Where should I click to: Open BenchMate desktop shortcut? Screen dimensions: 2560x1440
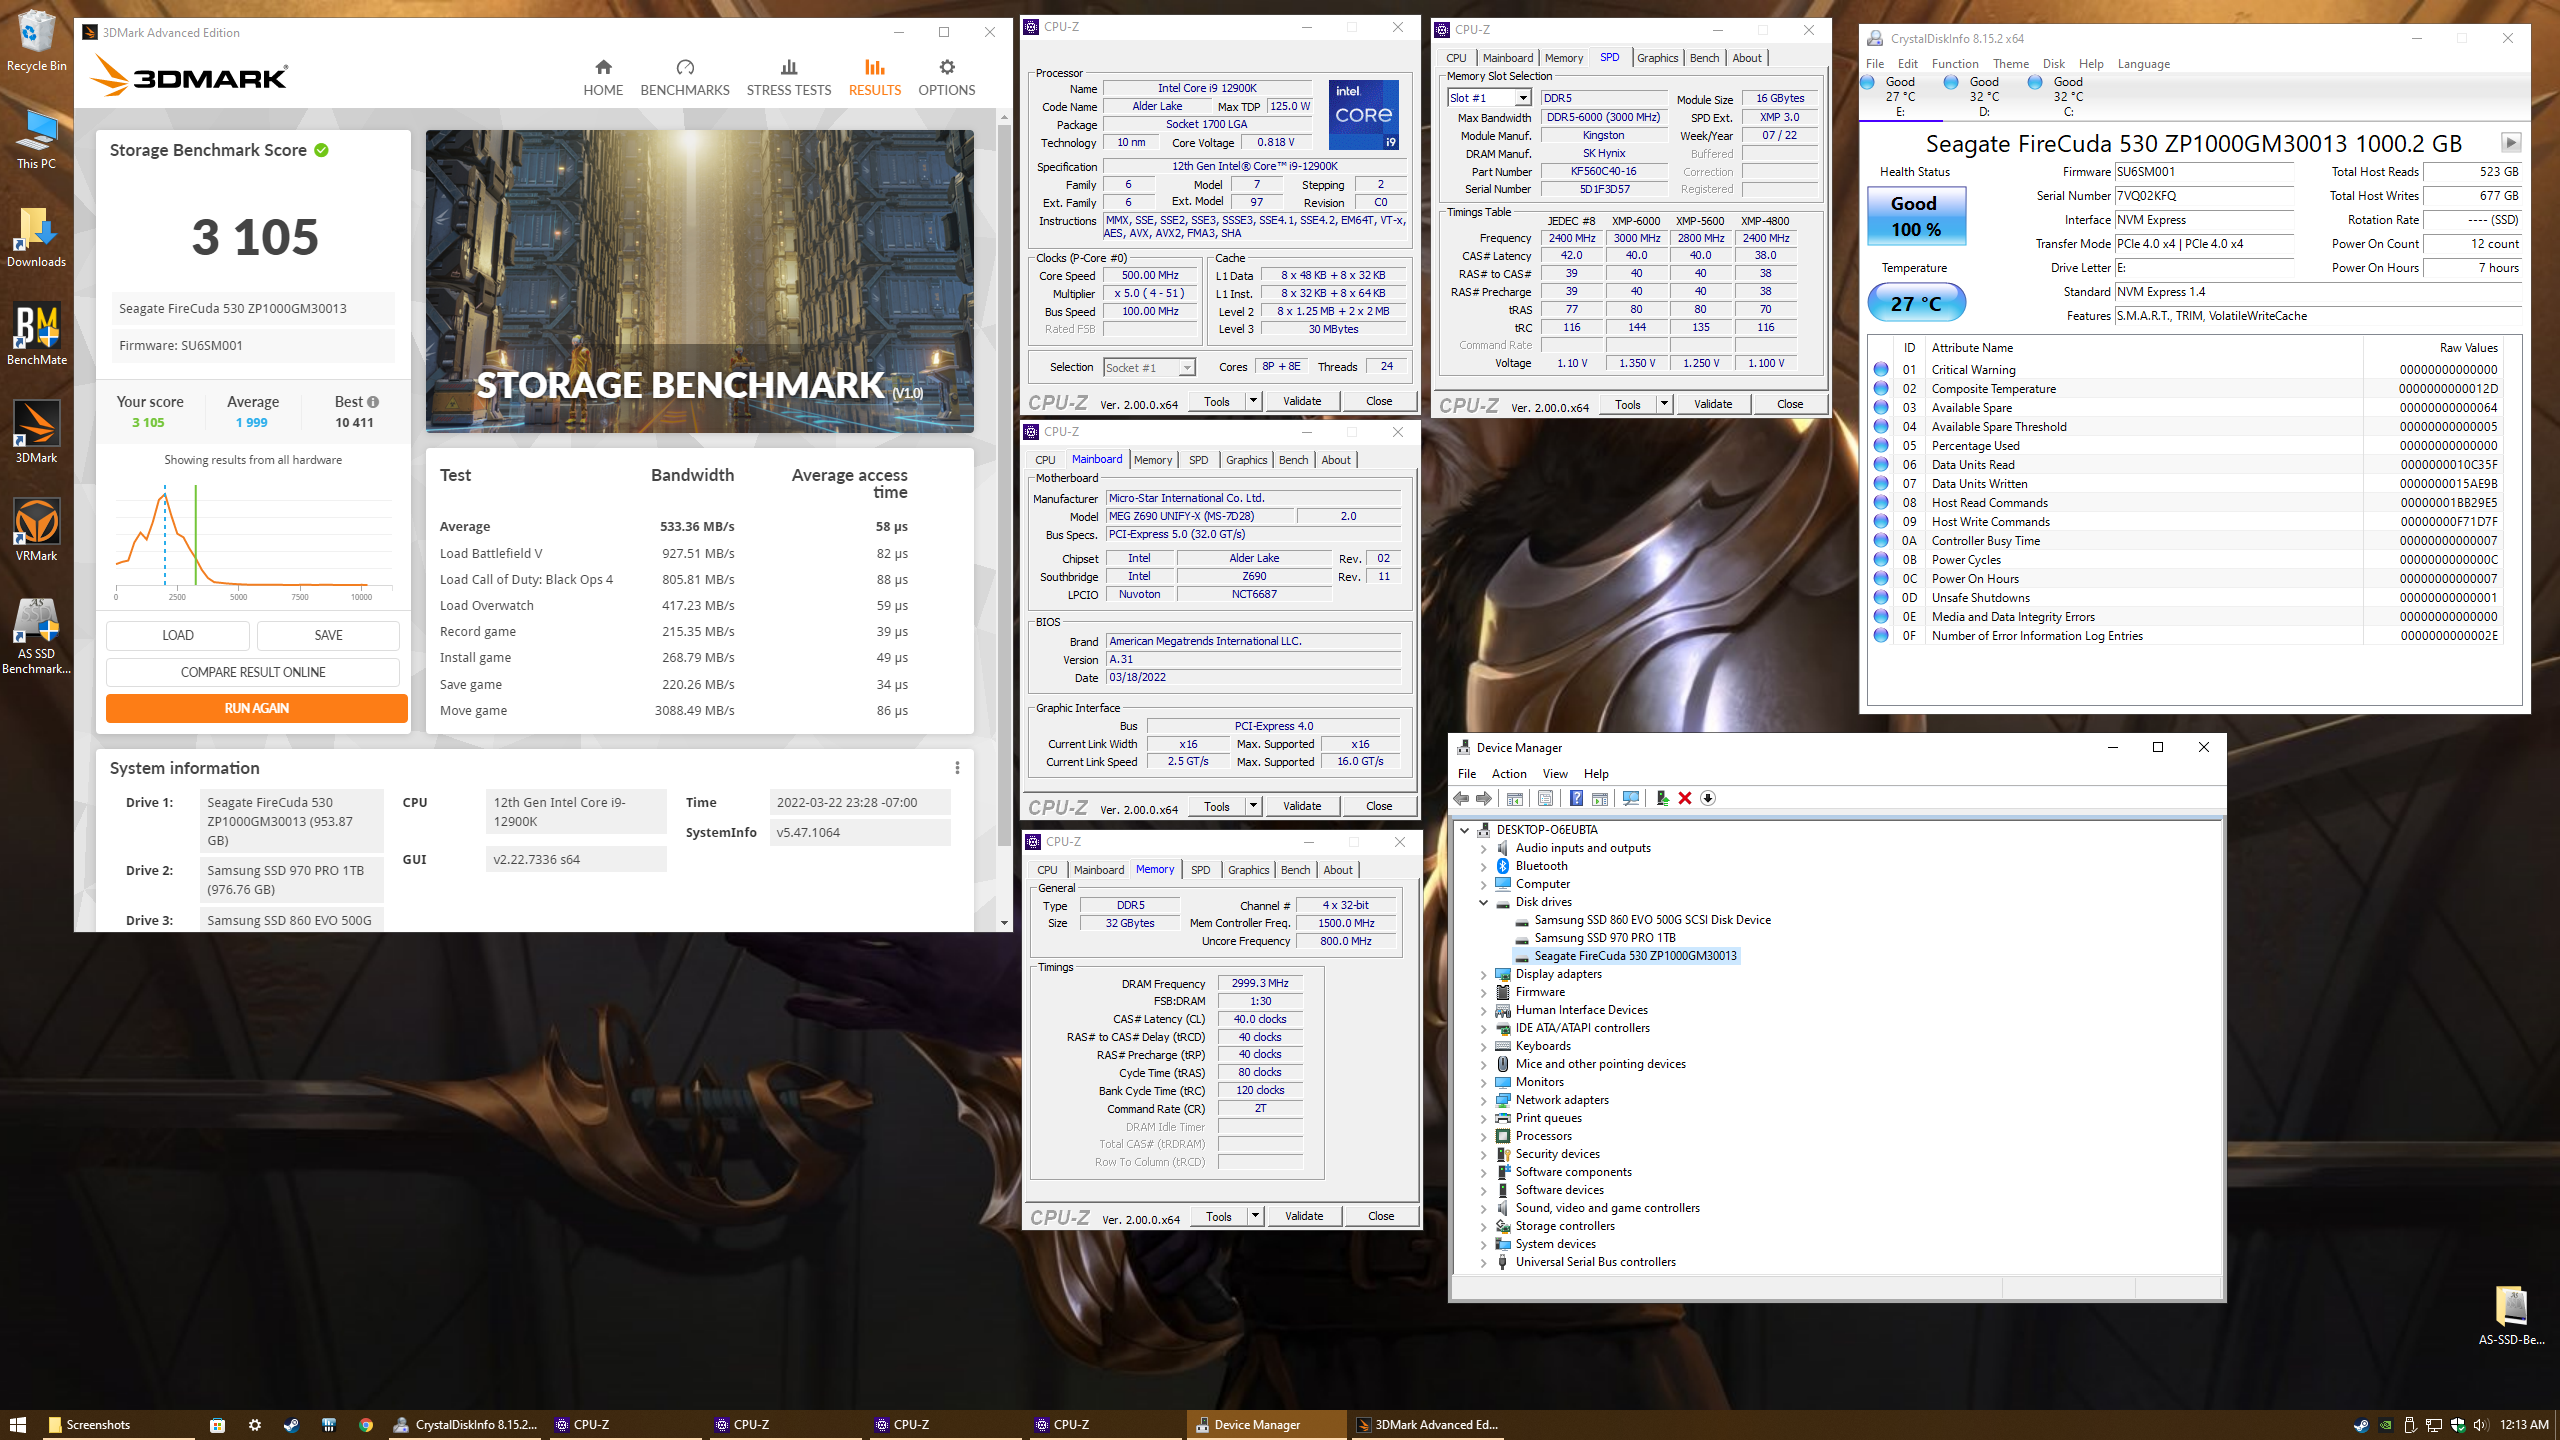tap(37, 335)
